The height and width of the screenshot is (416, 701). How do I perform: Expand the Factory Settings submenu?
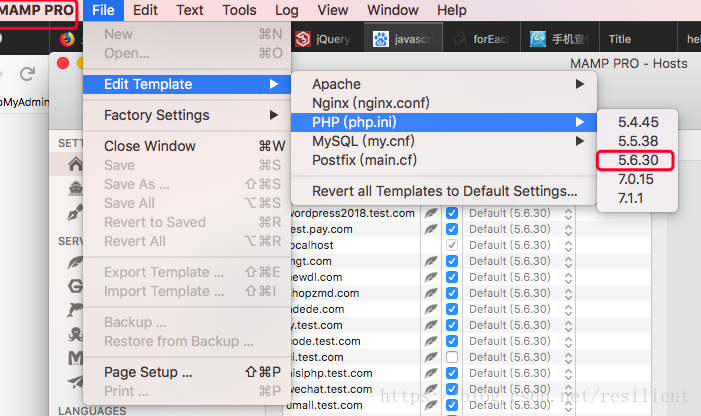click(187, 115)
